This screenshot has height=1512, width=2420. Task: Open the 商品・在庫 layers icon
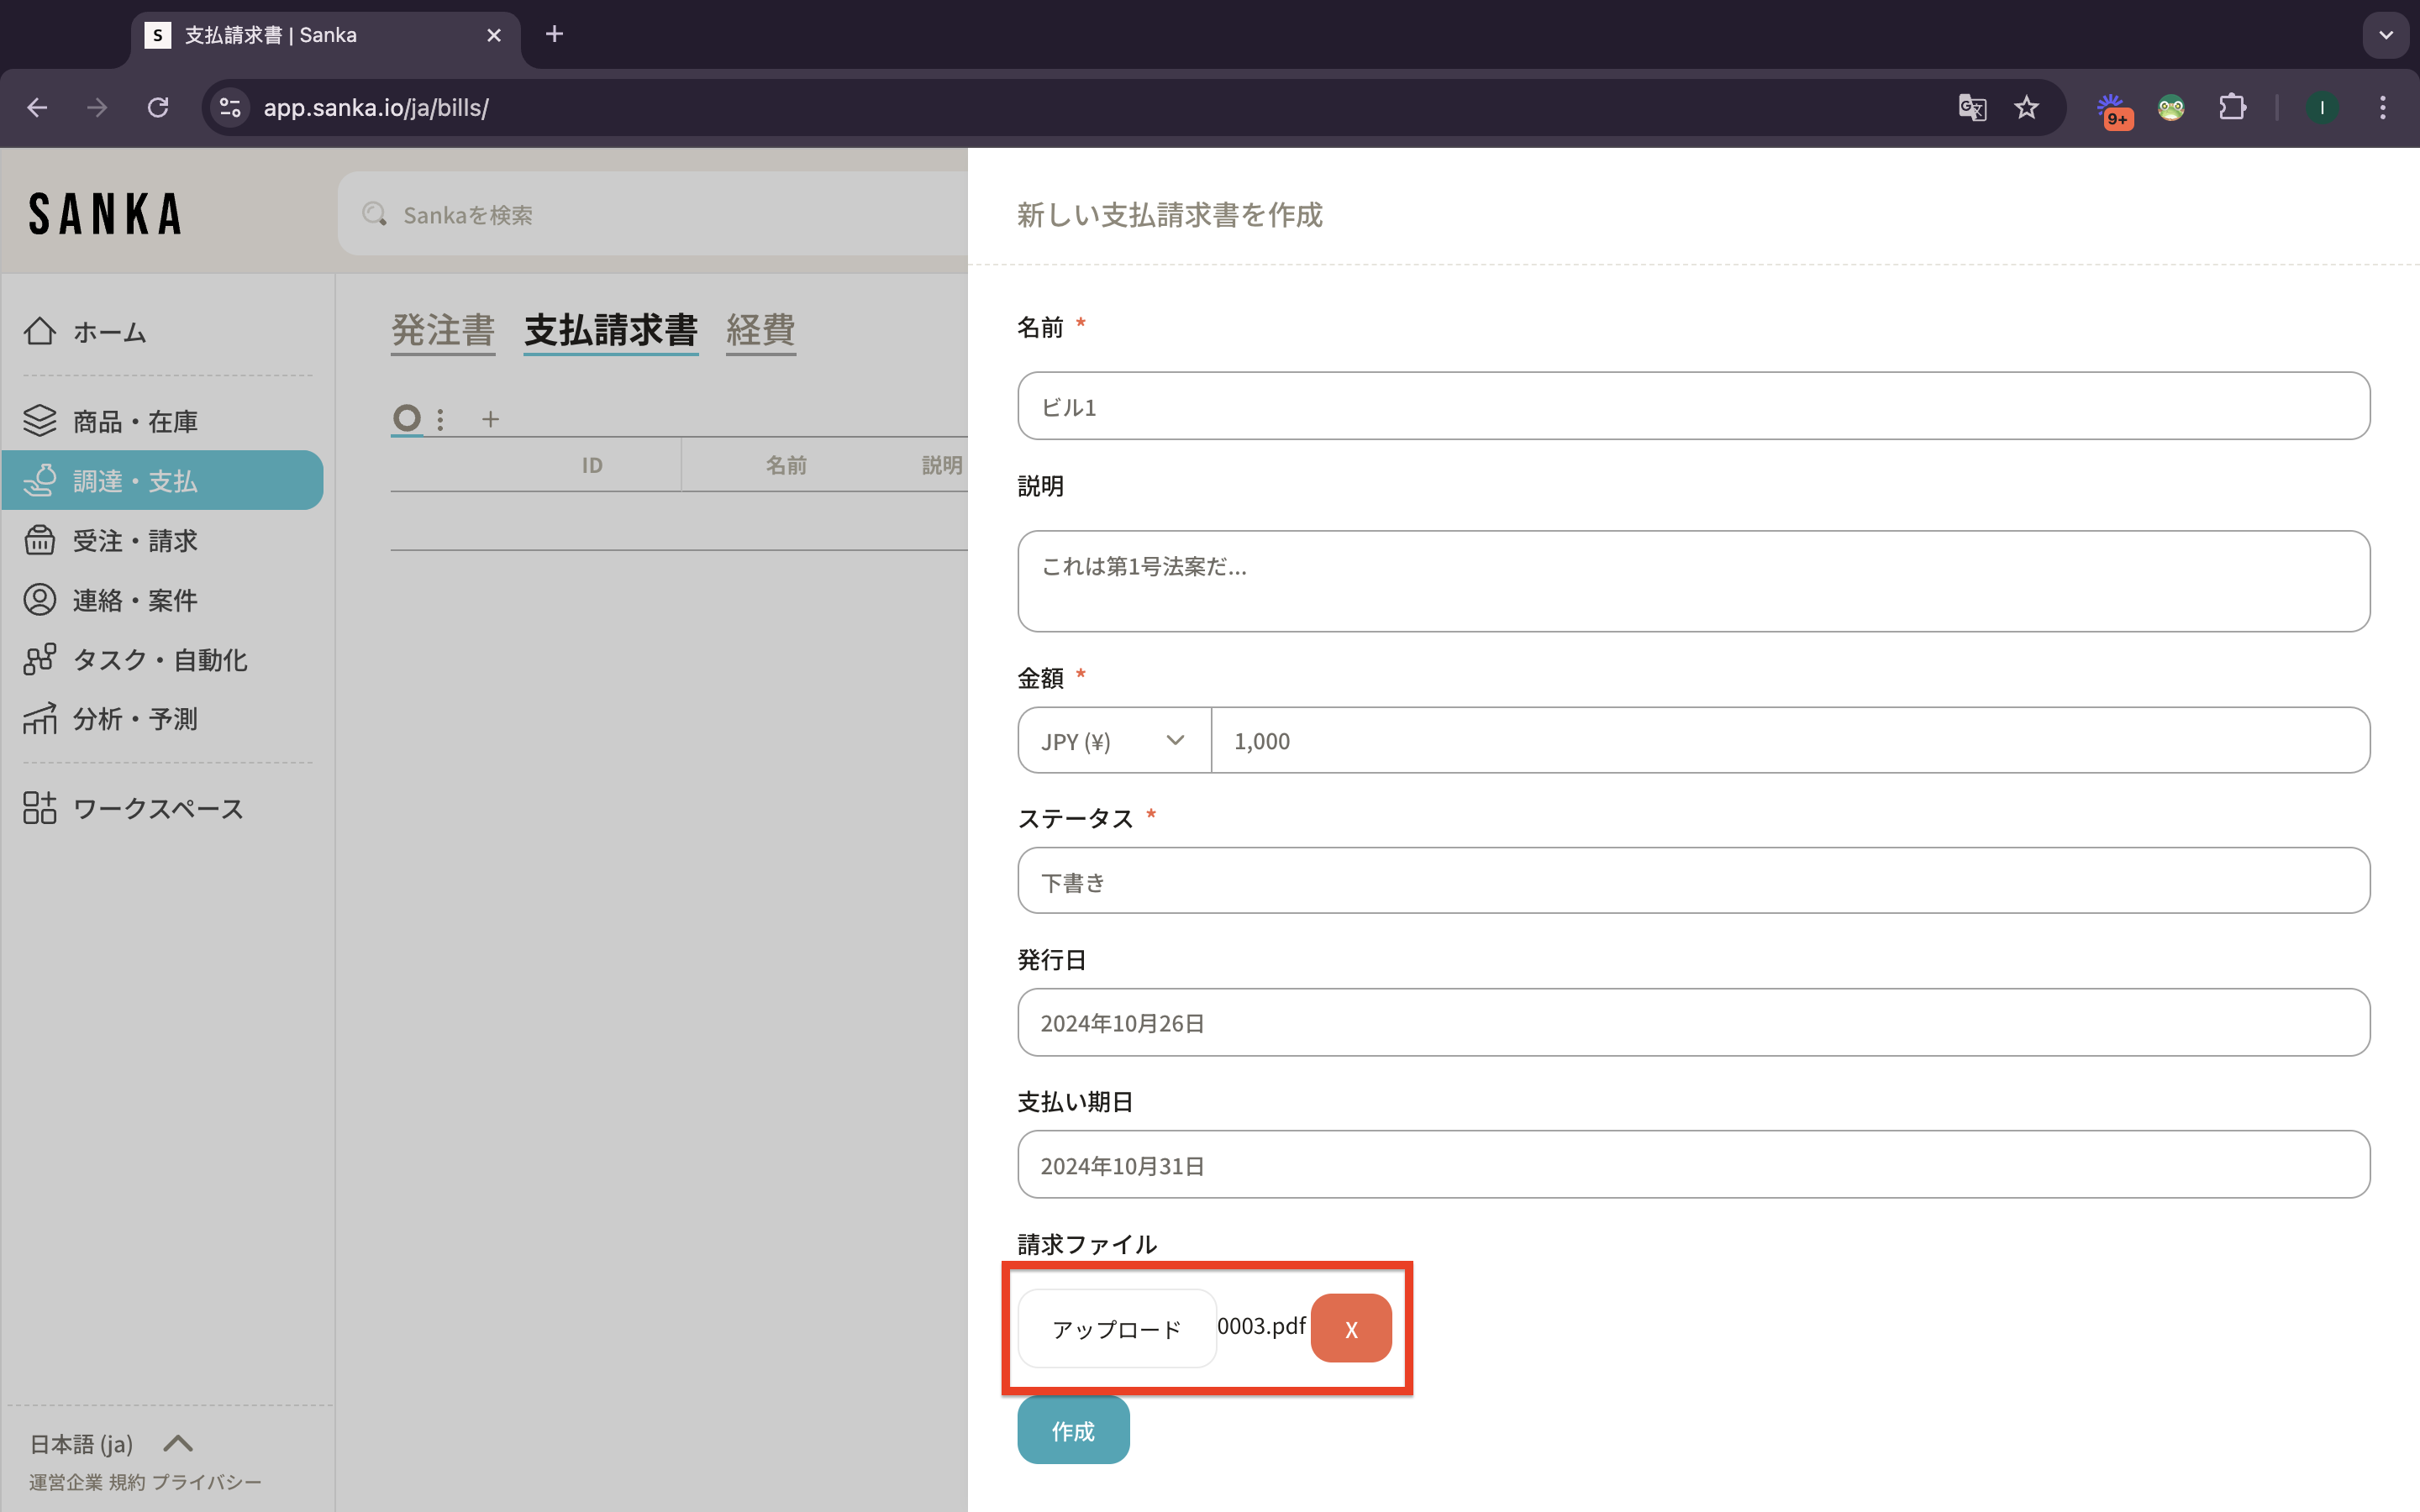click(40, 421)
